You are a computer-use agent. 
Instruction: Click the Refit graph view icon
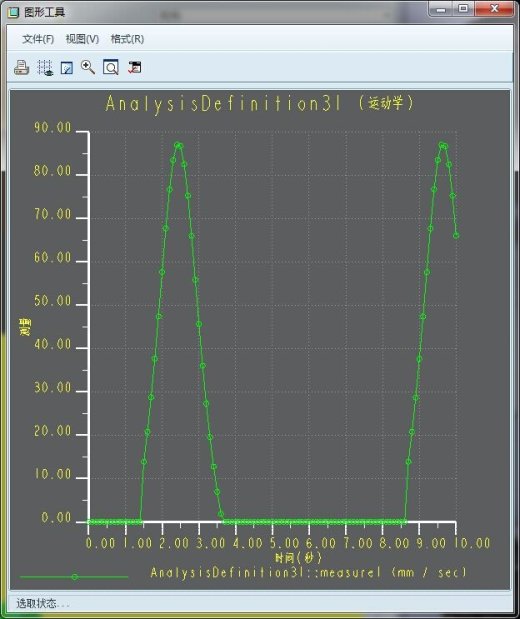[111, 67]
